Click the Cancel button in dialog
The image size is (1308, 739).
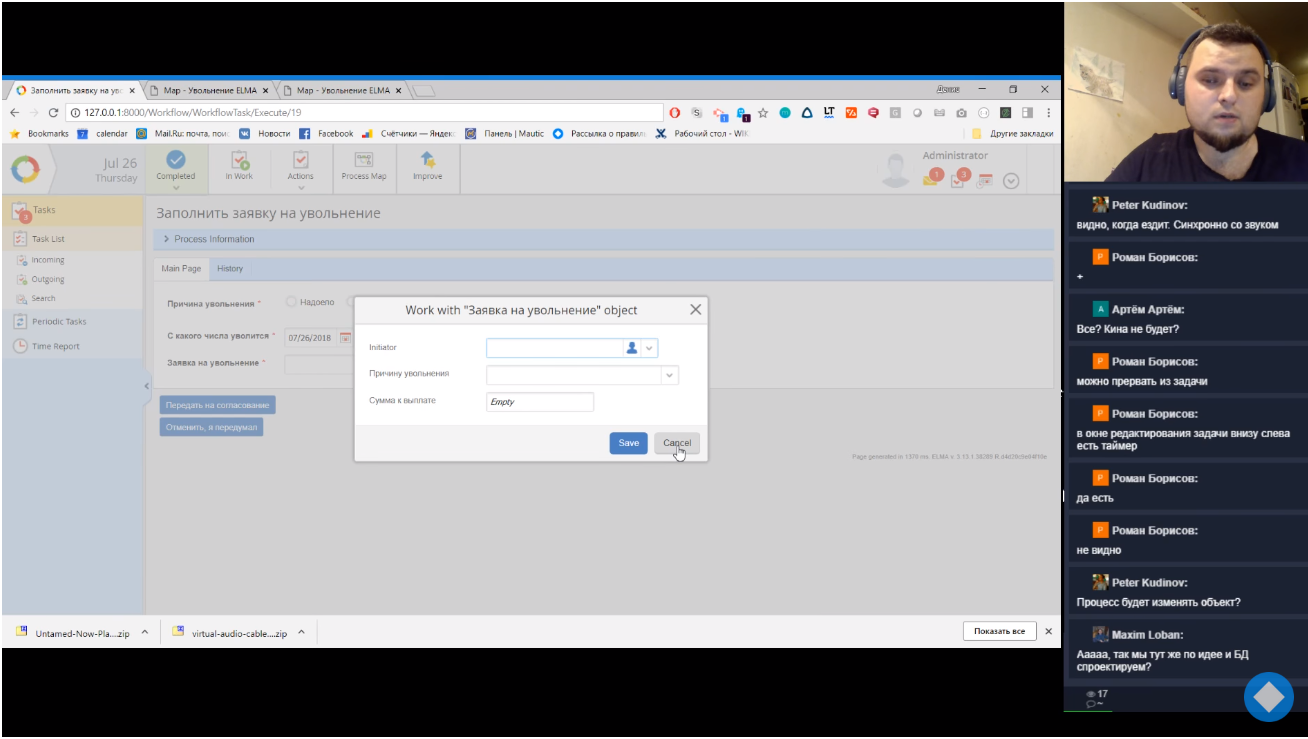point(677,443)
